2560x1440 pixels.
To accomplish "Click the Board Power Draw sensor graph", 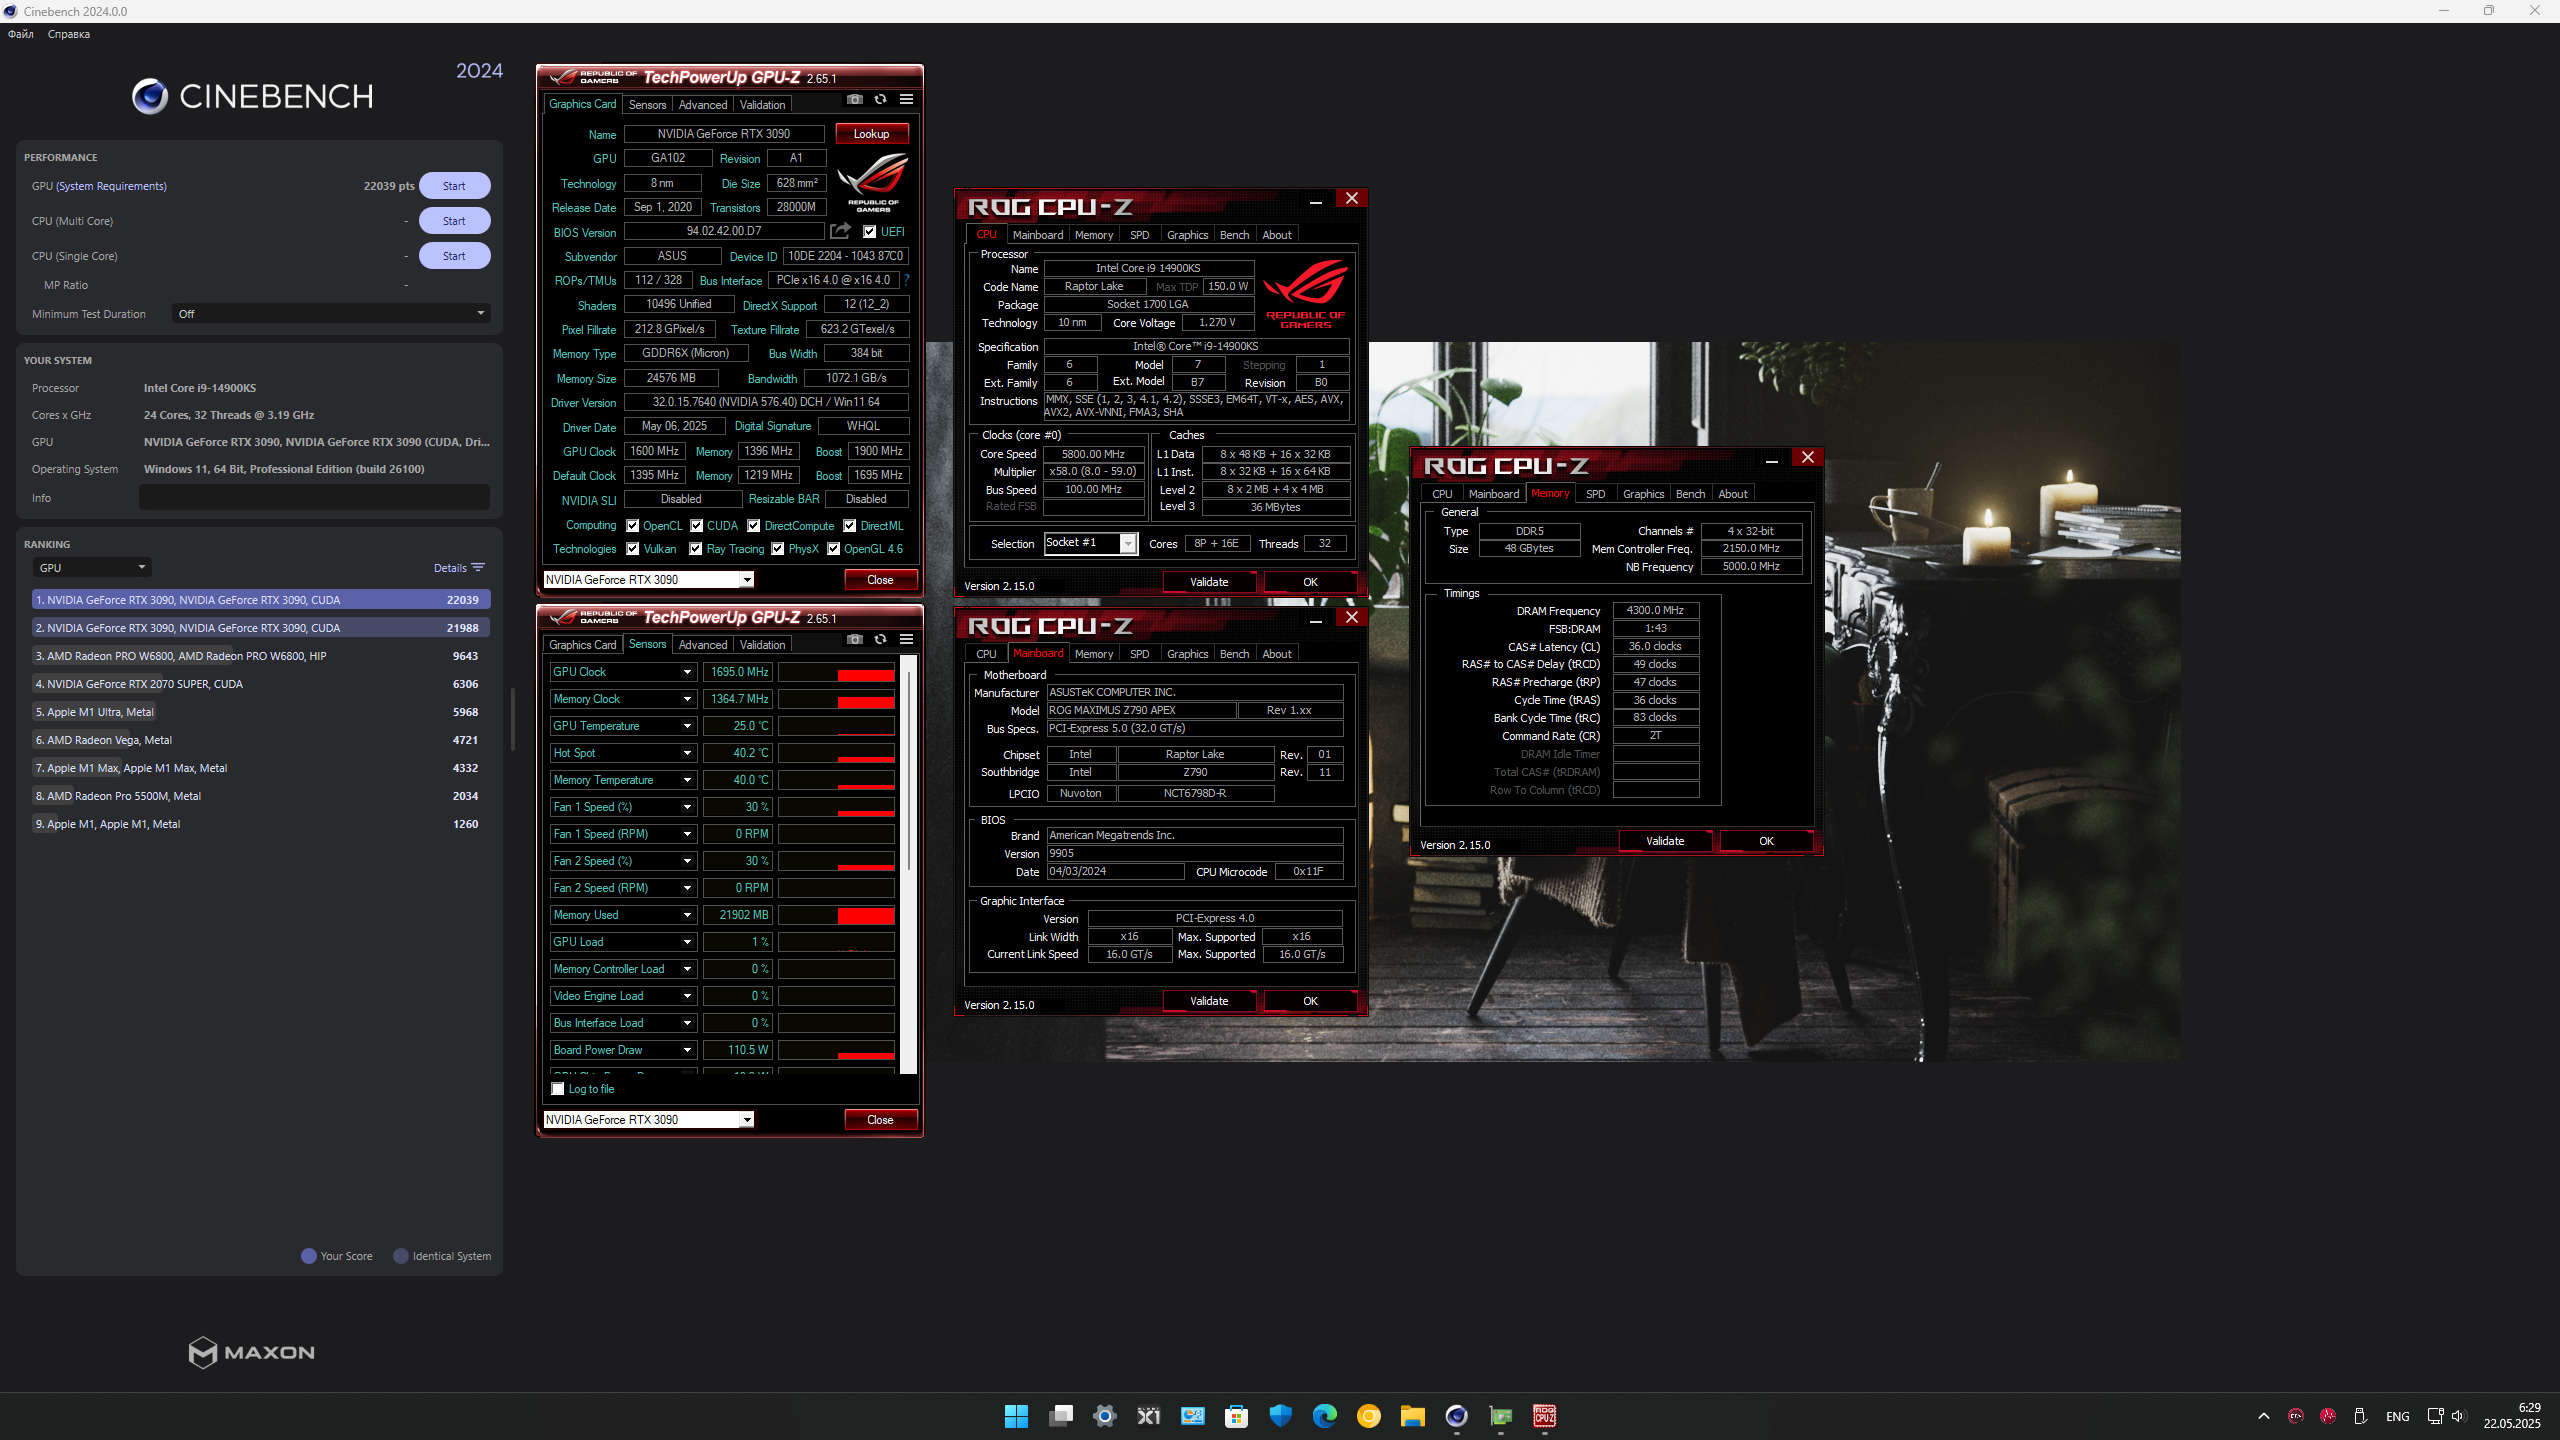I will [x=836, y=1050].
